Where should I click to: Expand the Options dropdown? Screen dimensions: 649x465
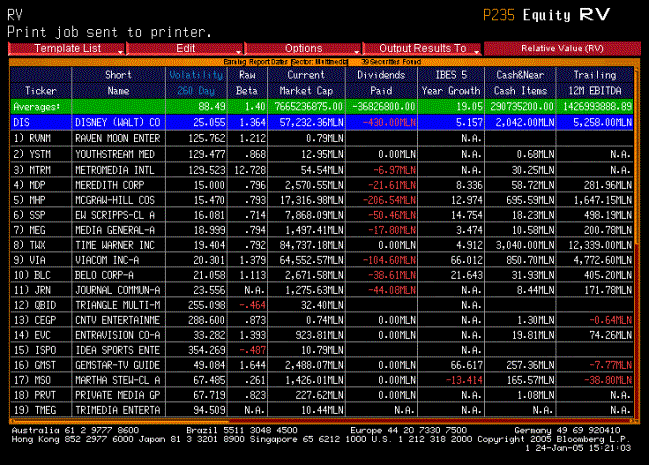point(304,48)
